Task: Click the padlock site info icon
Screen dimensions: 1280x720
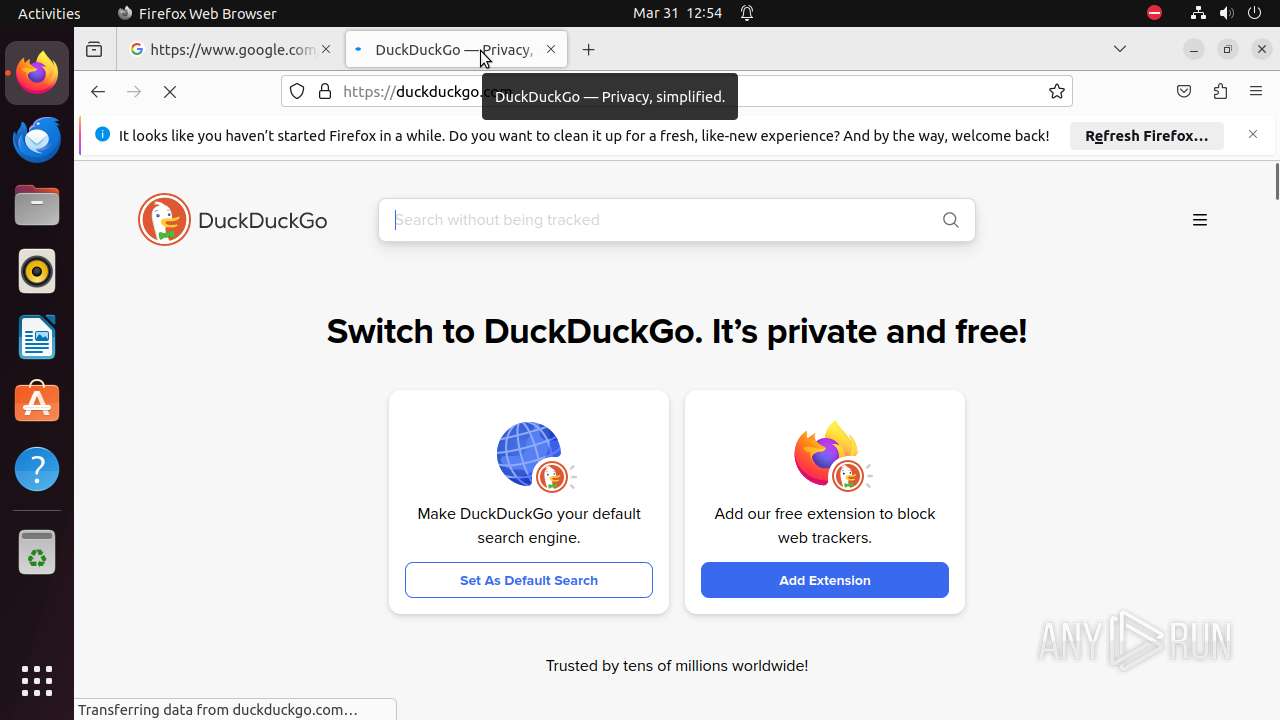Action: [x=324, y=91]
